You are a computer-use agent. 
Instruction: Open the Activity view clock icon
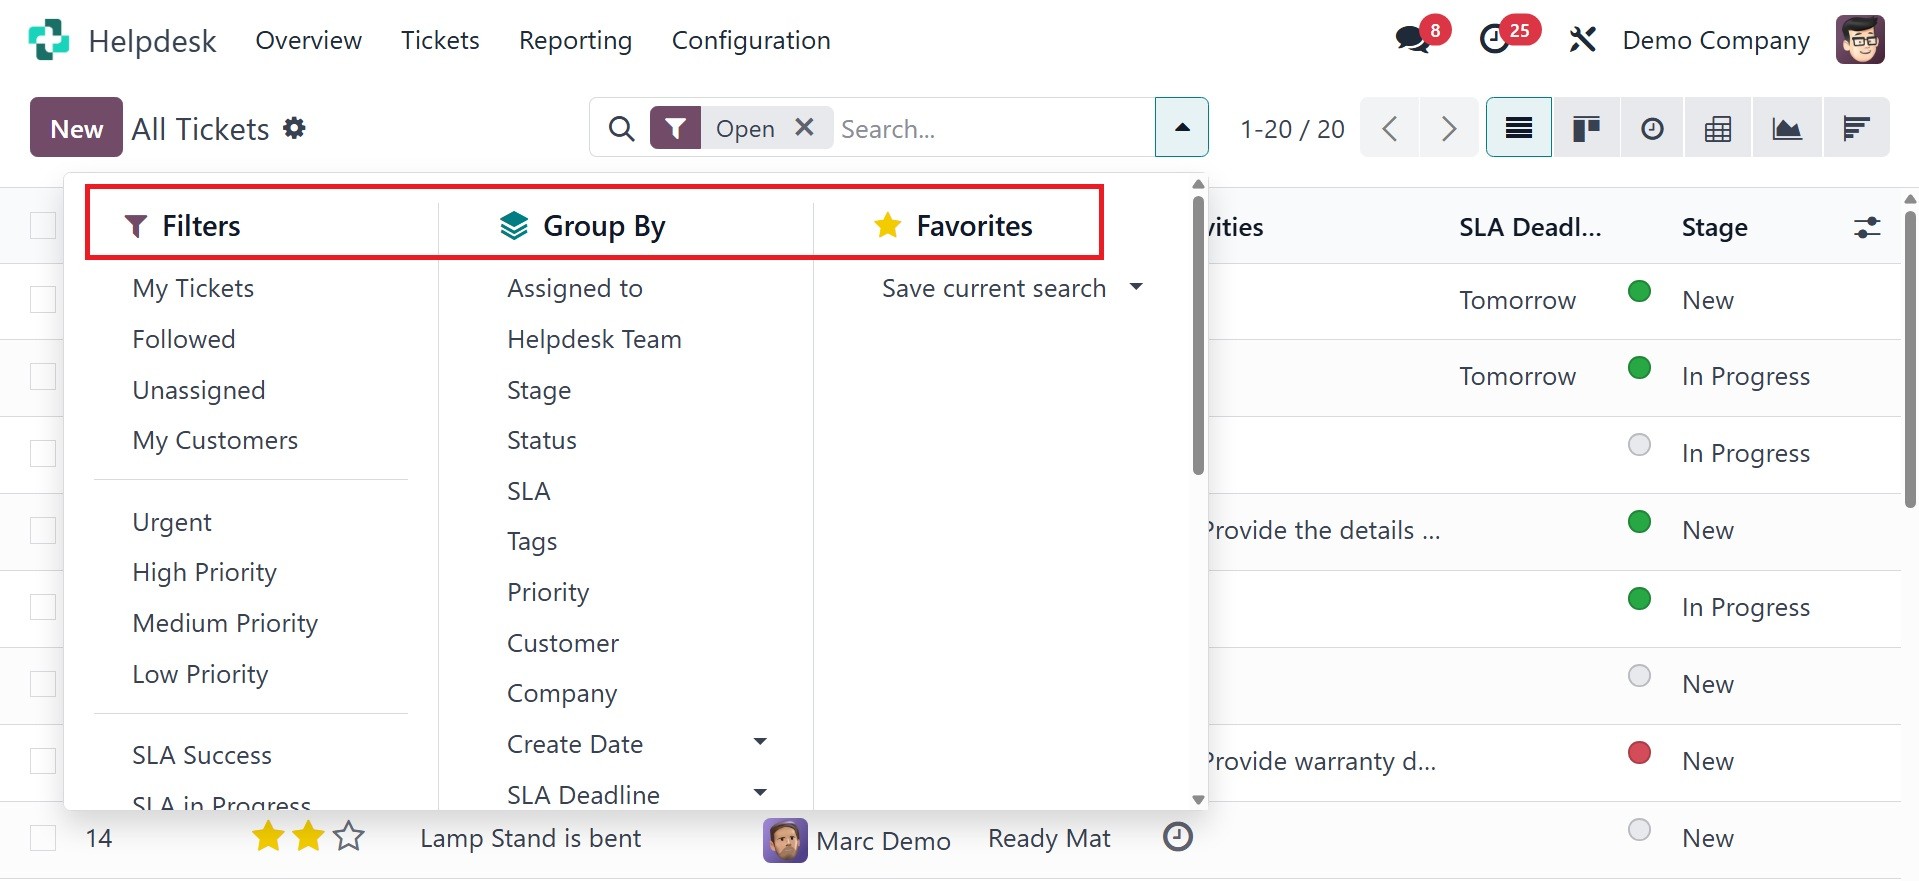1652,128
